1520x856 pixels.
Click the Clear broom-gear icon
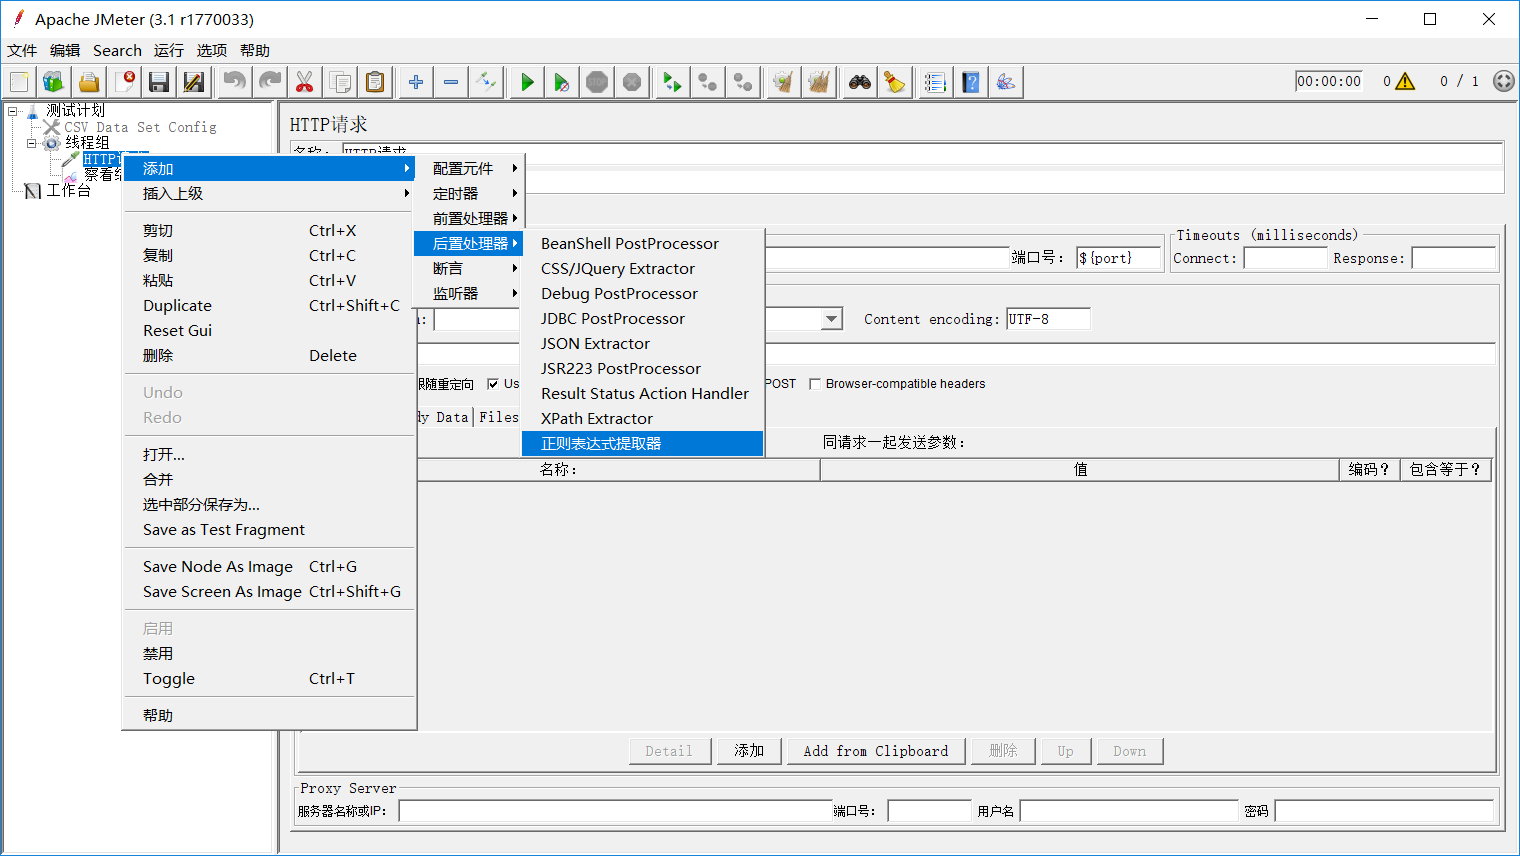(783, 82)
